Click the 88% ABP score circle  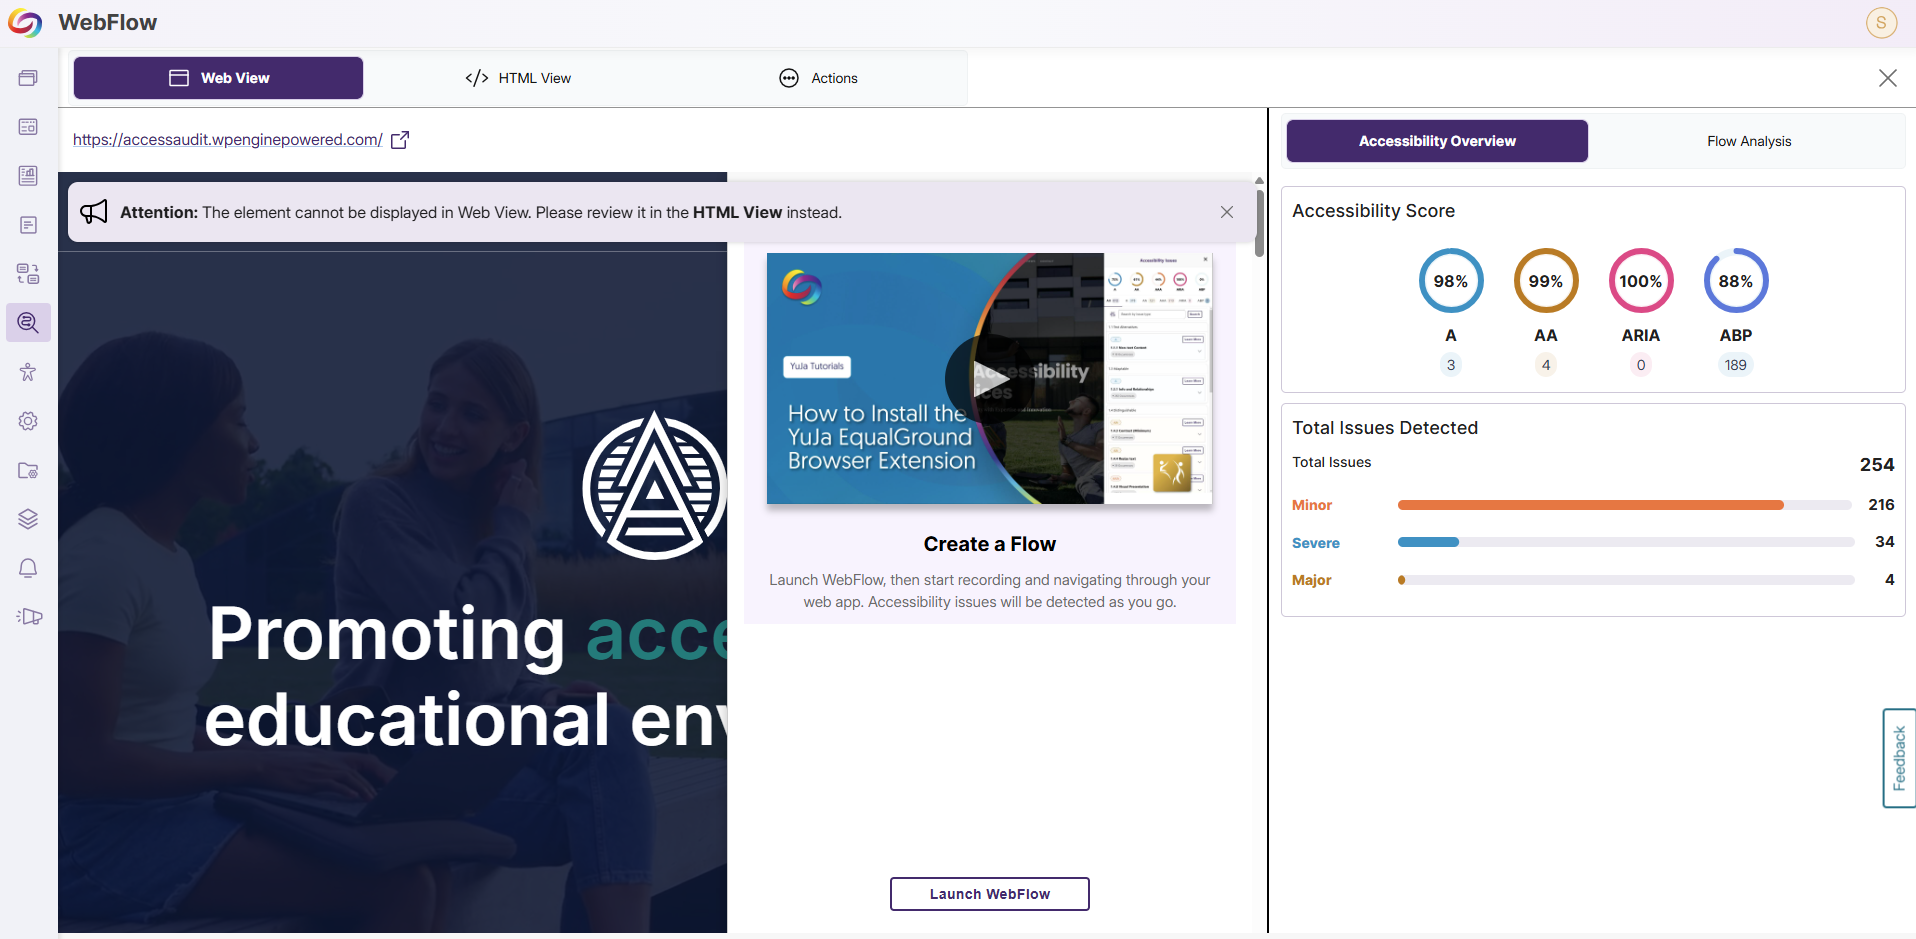point(1736,281)
